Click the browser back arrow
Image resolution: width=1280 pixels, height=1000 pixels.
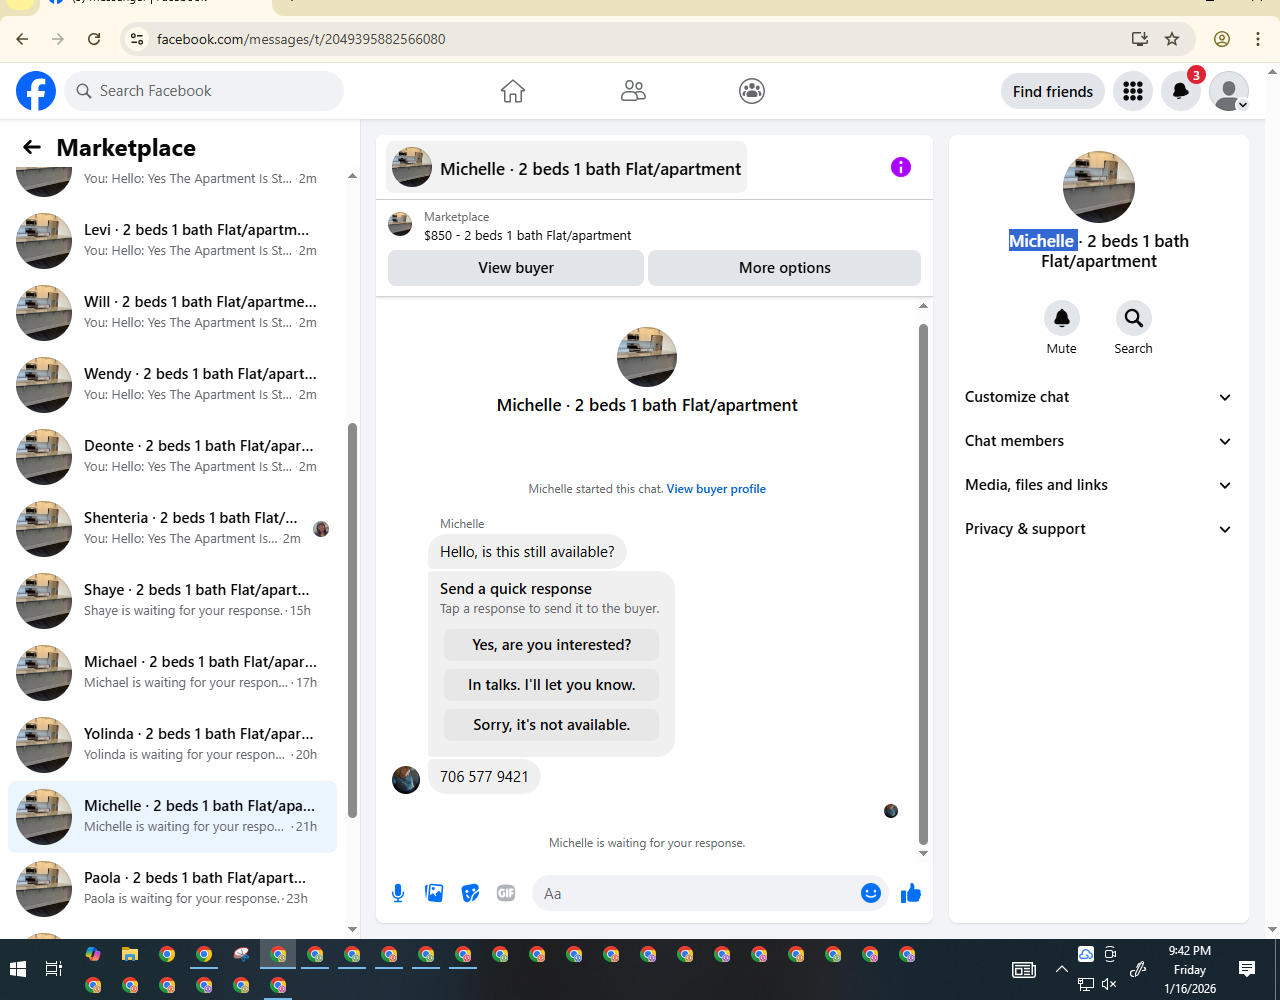tap(22, 39)
